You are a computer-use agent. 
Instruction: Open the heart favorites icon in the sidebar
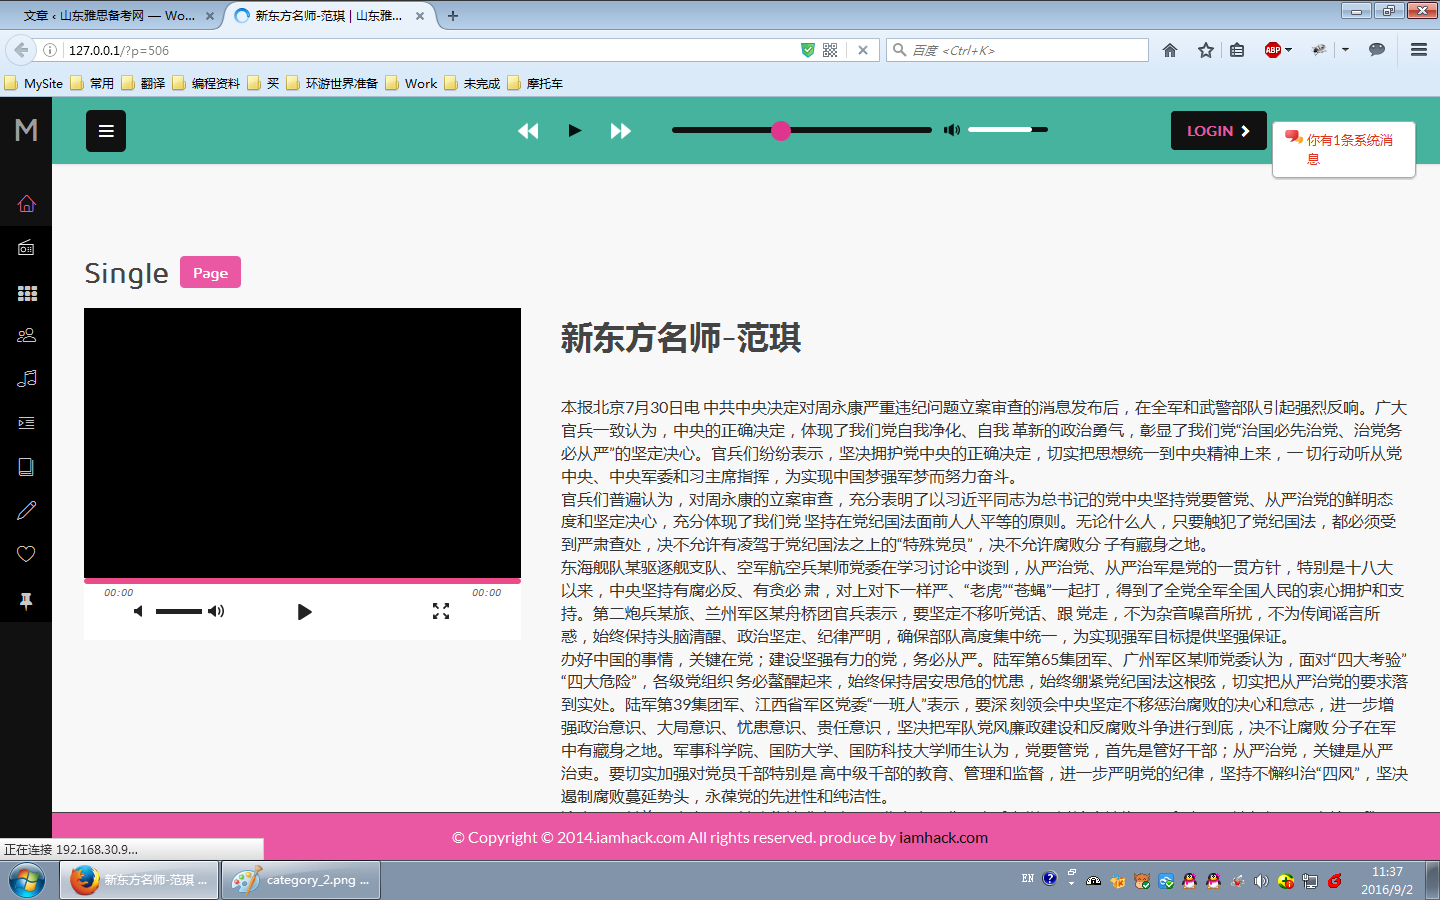click(26, 554)
